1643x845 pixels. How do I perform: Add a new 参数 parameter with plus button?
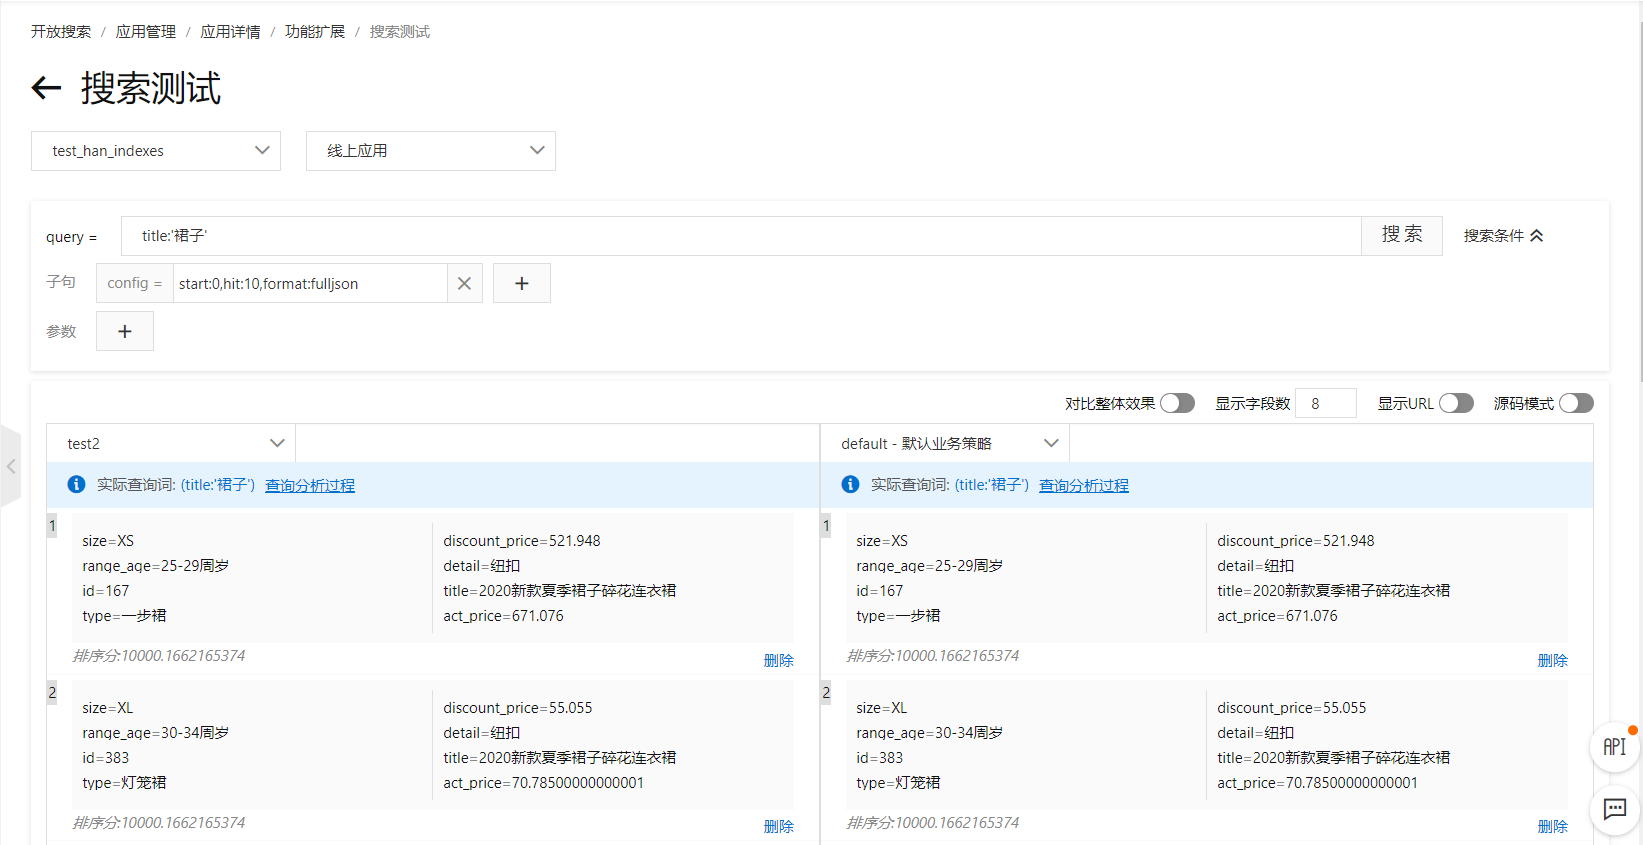[125, 331]
